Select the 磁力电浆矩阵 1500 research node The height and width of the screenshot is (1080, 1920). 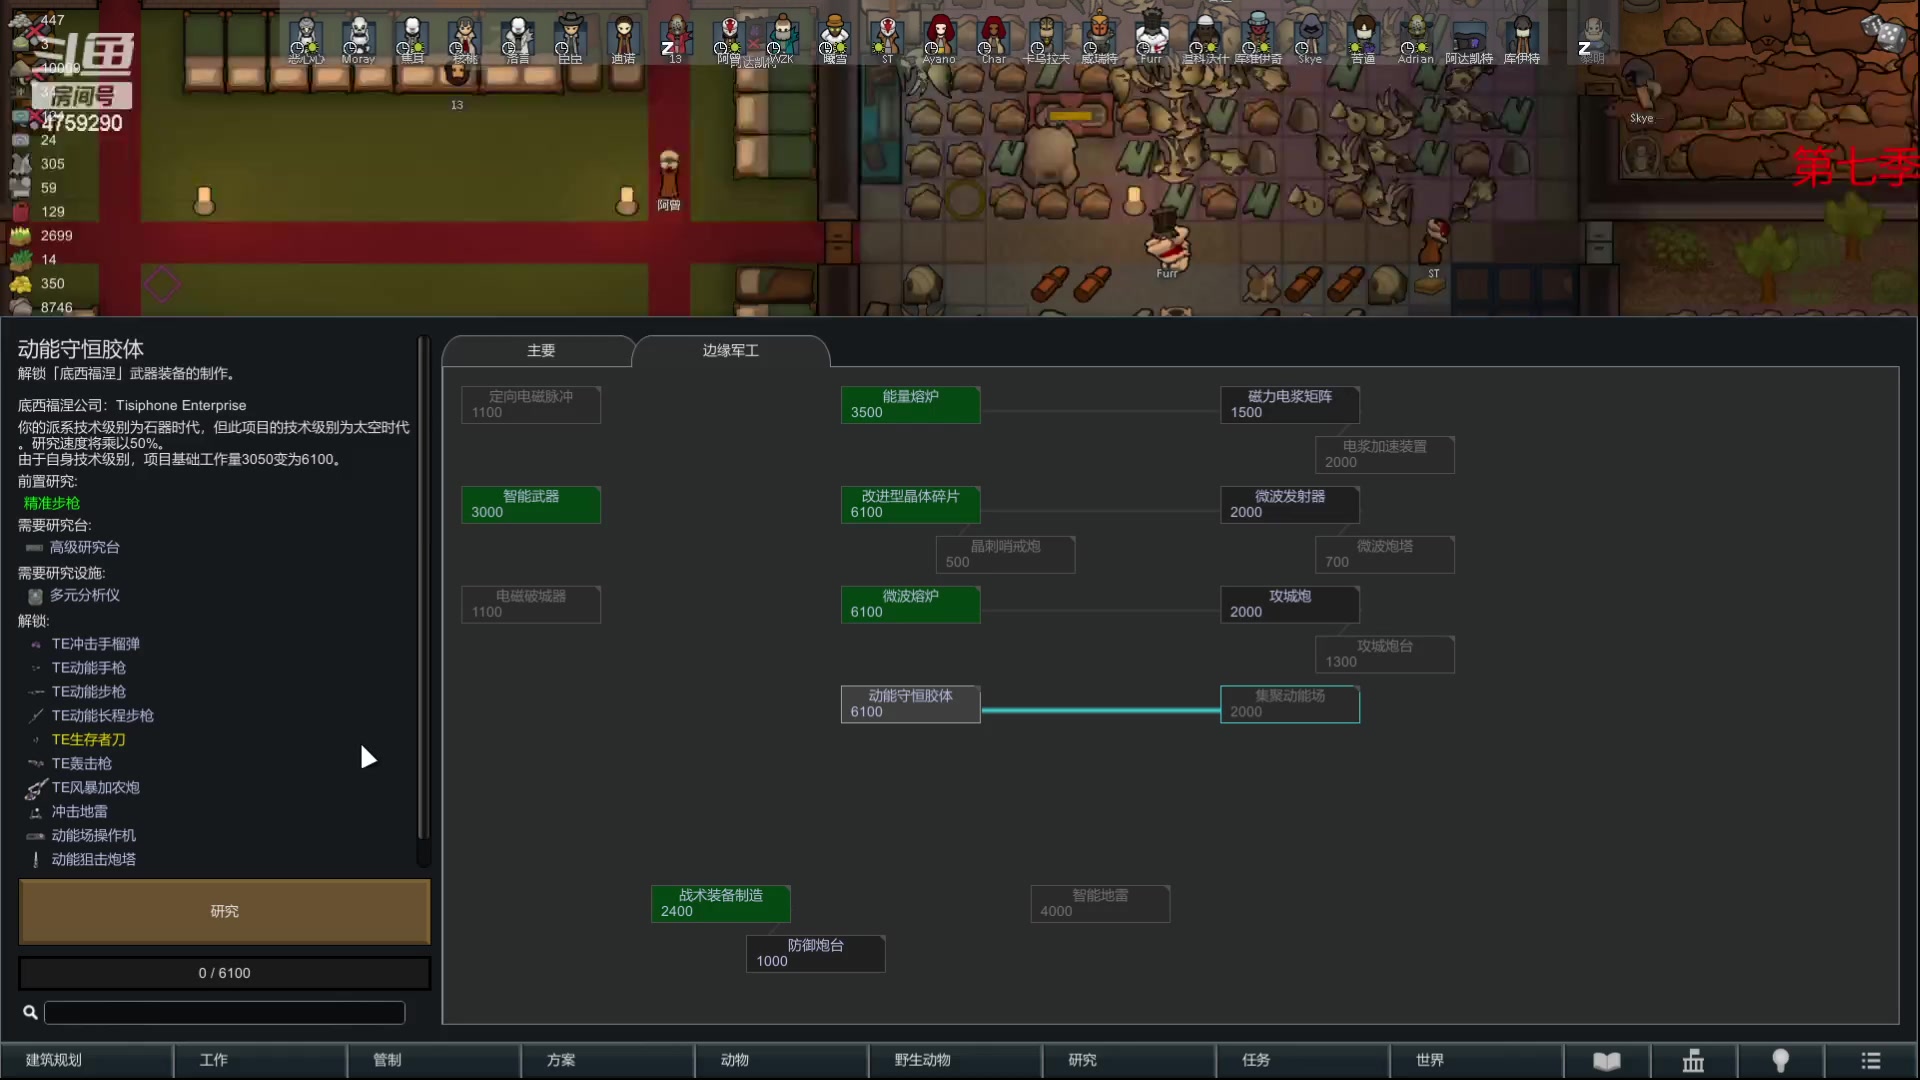pos(1290,405)
